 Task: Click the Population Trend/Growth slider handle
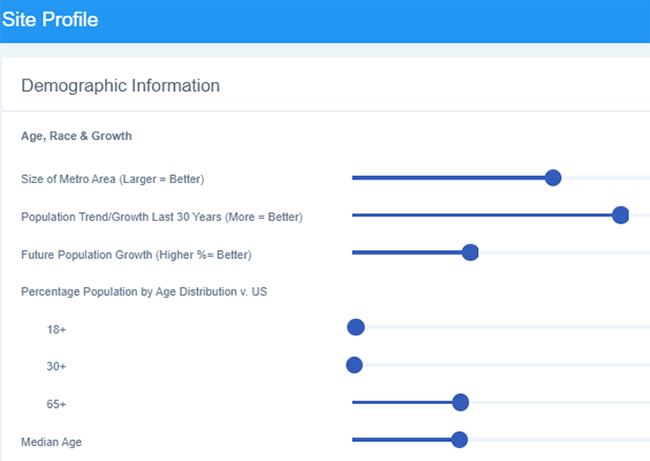point(621,215)
